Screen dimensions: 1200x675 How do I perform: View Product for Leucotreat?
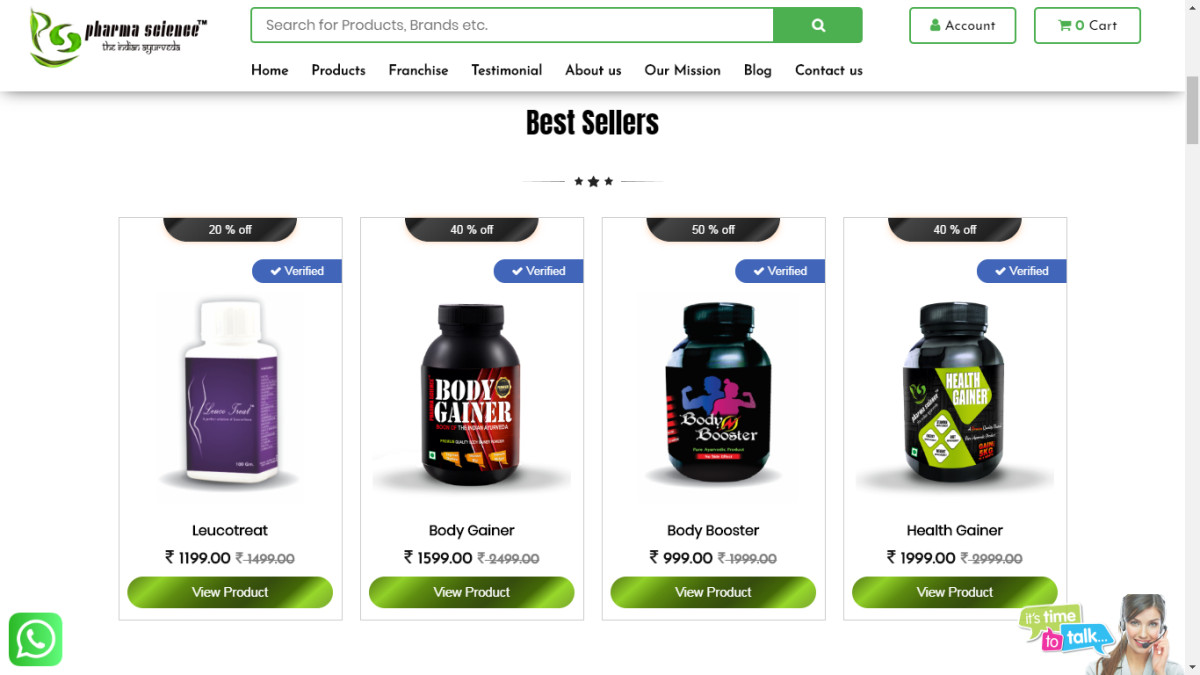pos(230,592)
